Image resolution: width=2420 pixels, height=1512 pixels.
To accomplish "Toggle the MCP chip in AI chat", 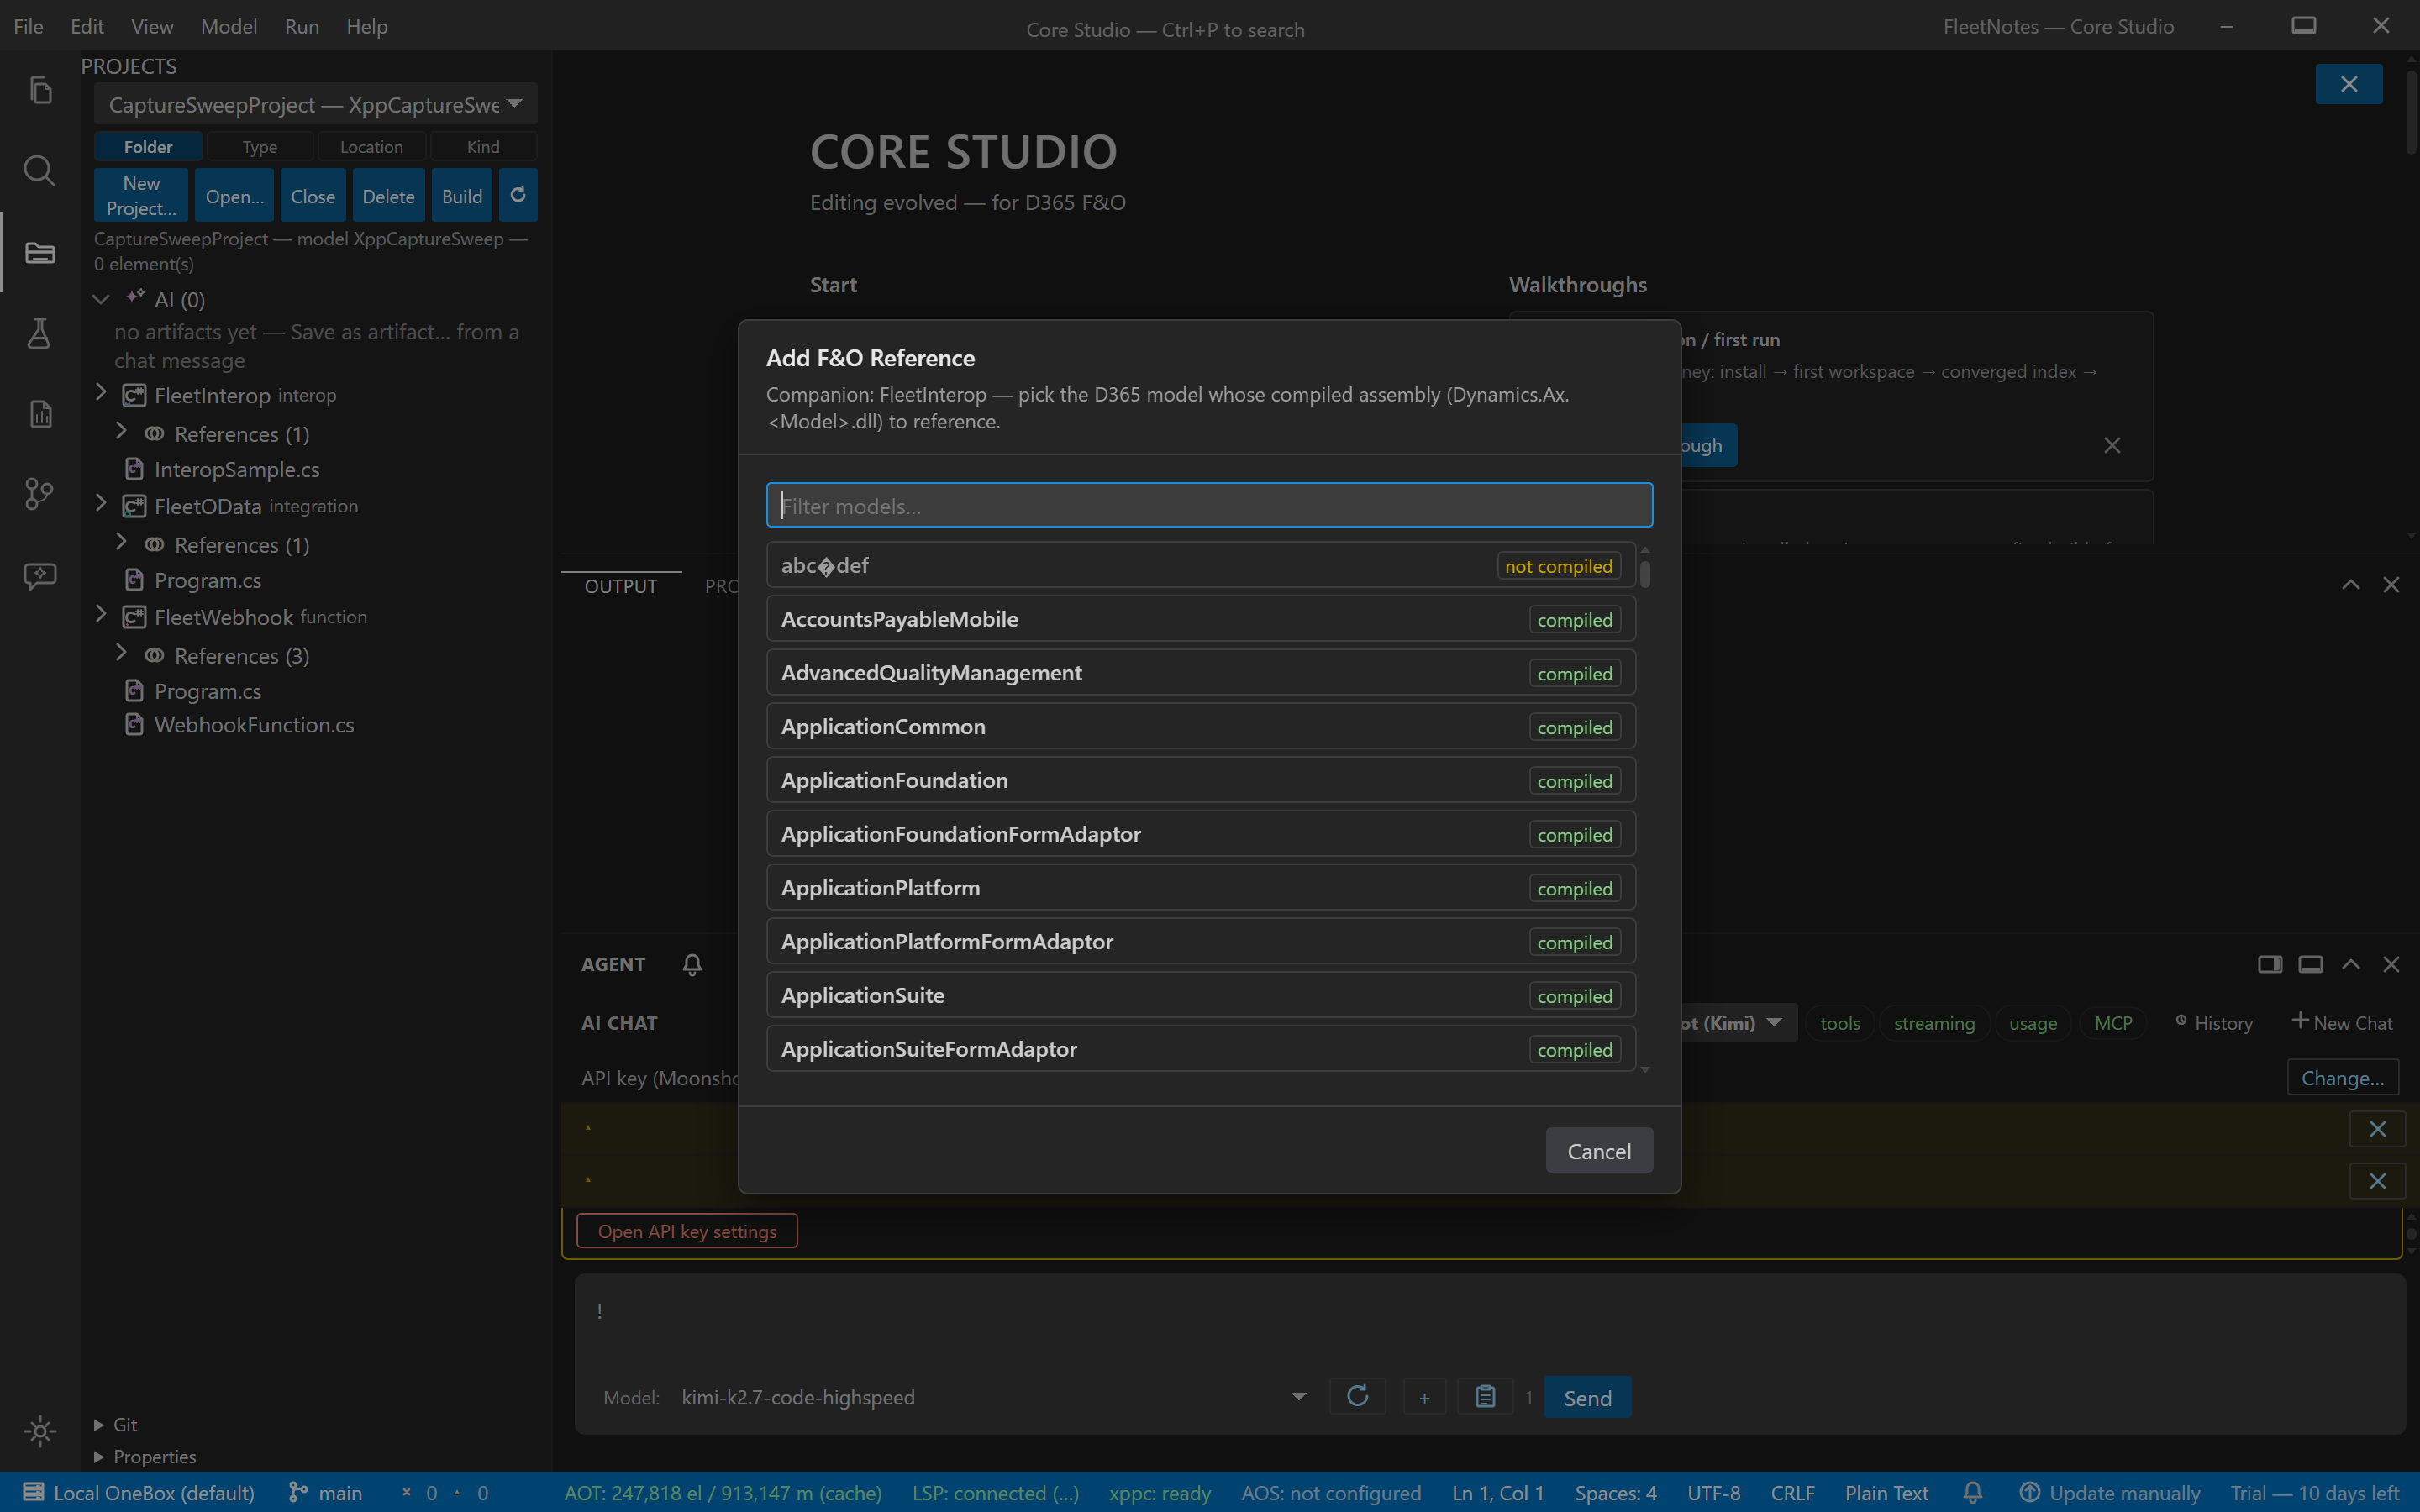I will pyautogui.click(x=2113, y=1023).
